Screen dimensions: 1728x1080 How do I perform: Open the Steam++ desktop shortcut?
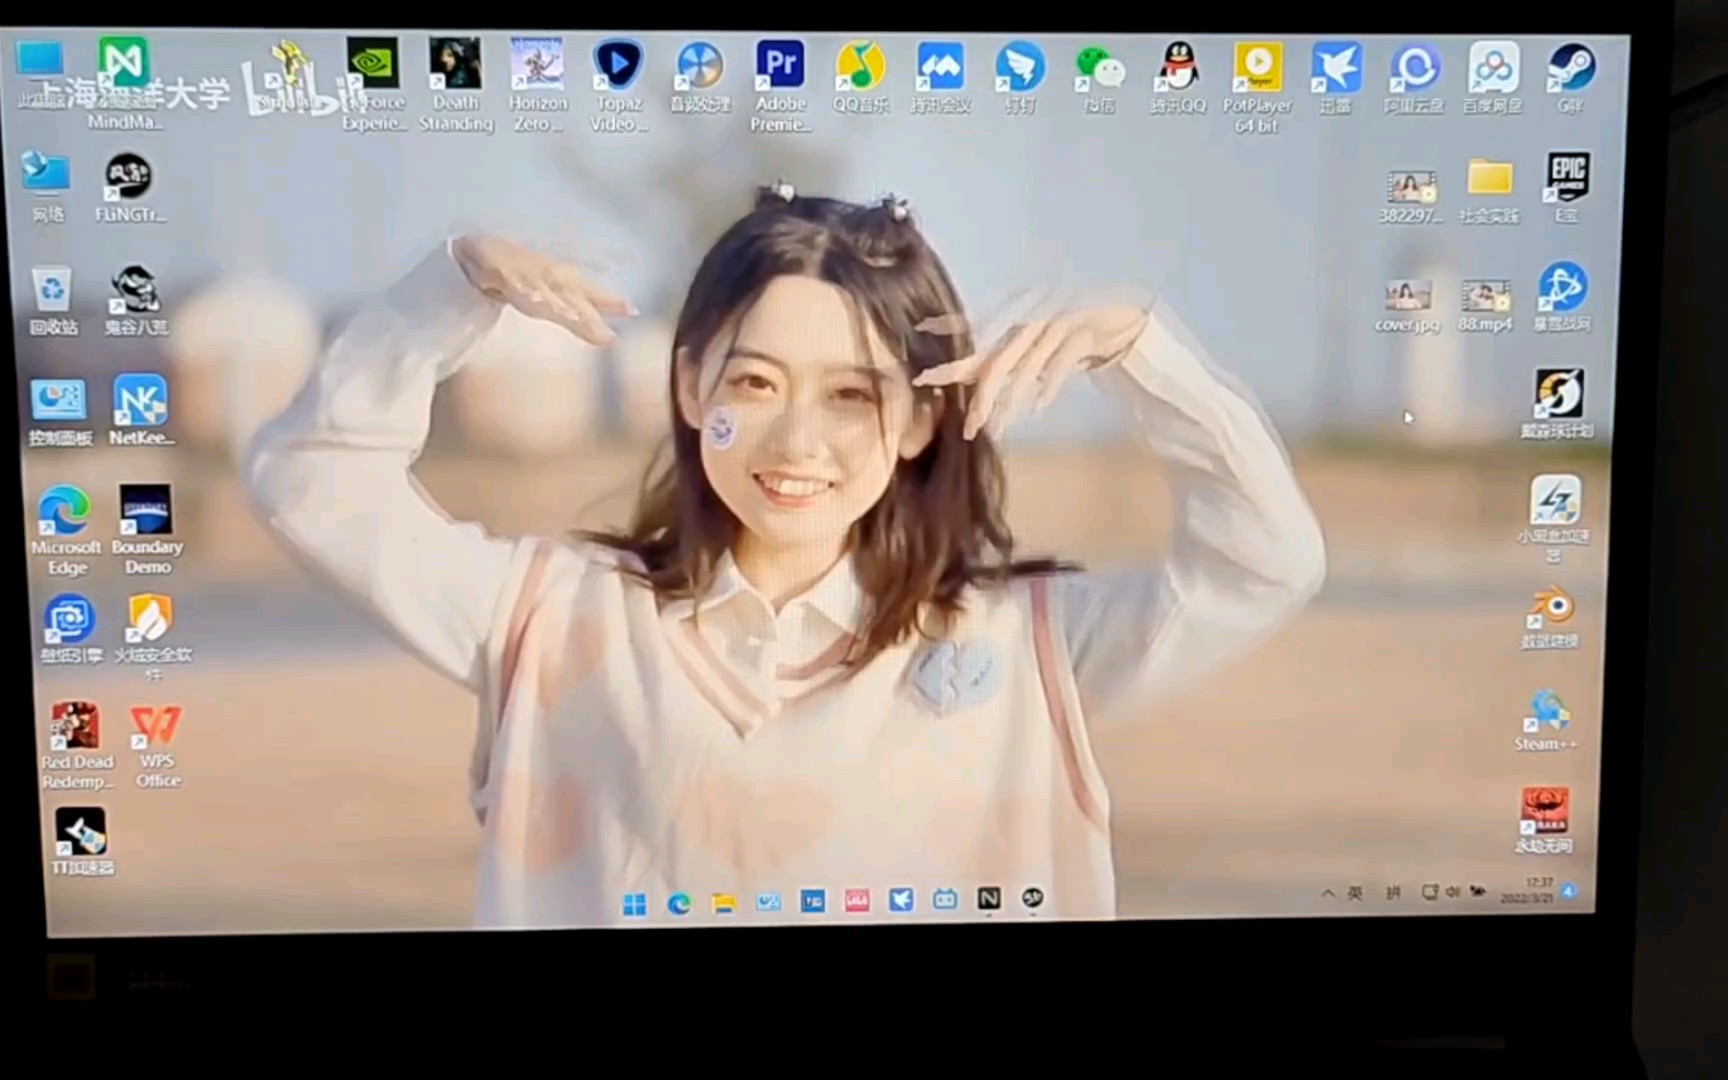click(1546, 721)
